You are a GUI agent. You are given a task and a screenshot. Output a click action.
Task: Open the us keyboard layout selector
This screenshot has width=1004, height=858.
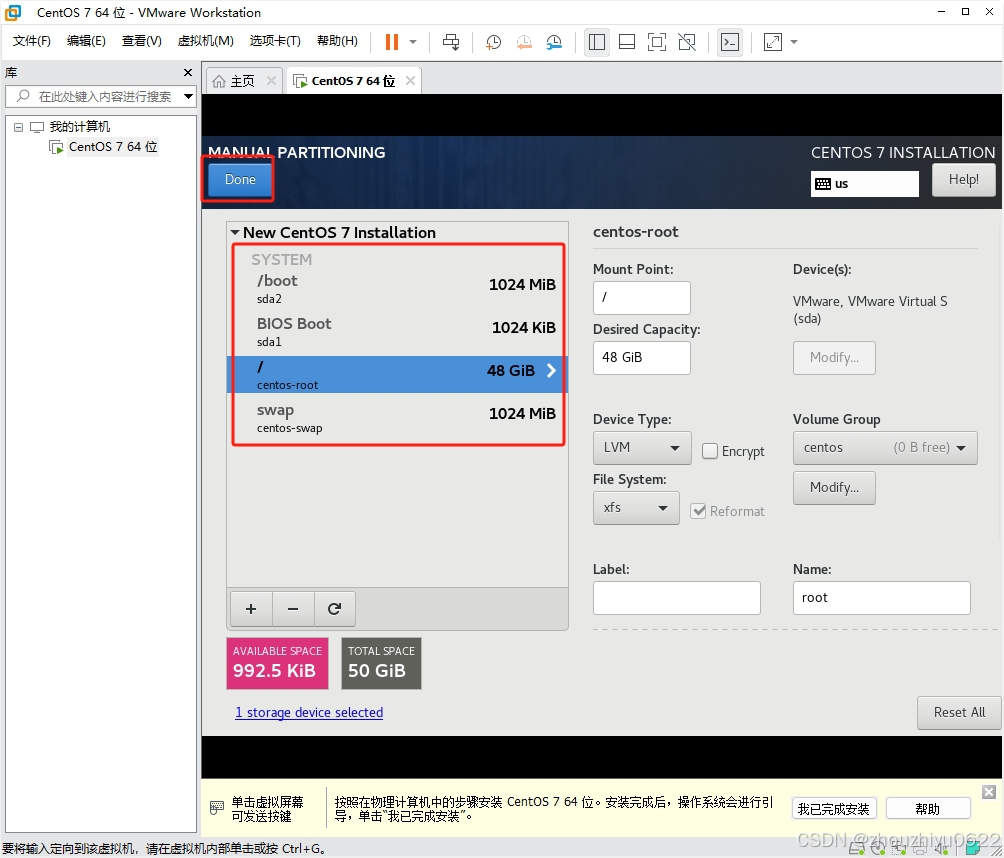[864, 184]
